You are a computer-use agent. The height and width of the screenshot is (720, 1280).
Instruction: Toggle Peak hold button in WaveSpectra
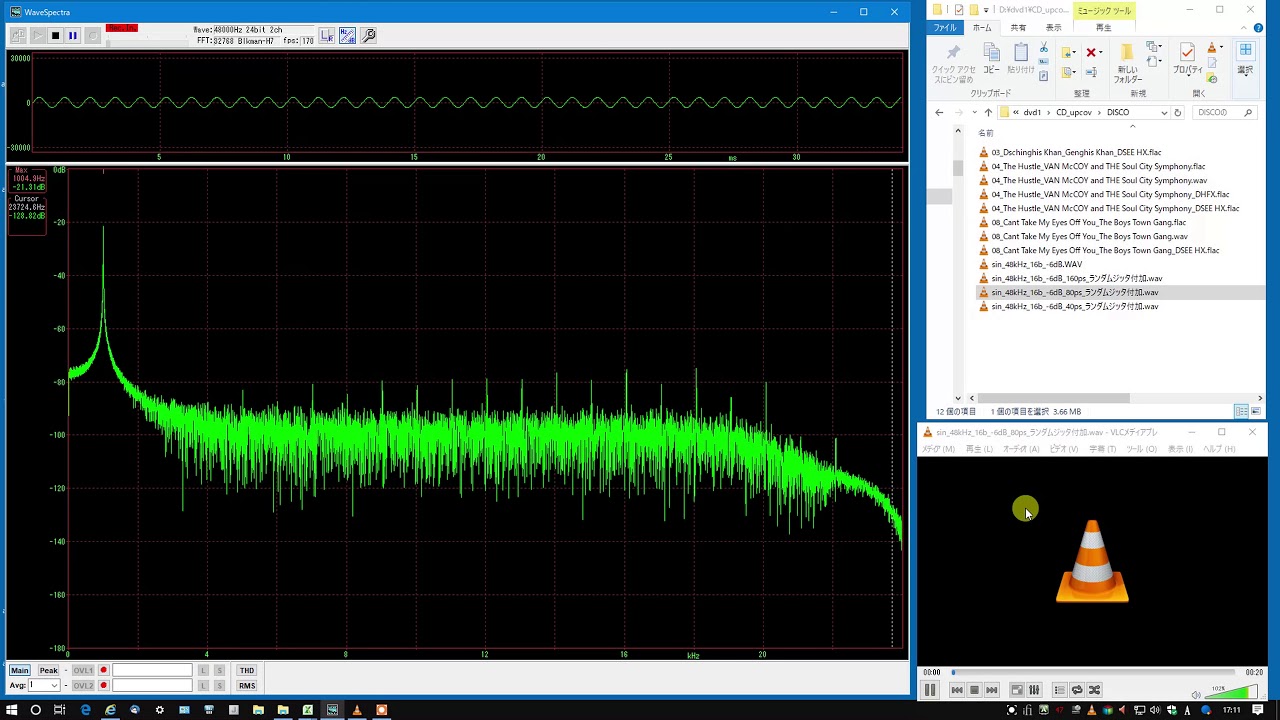click(x=49, y=670)
